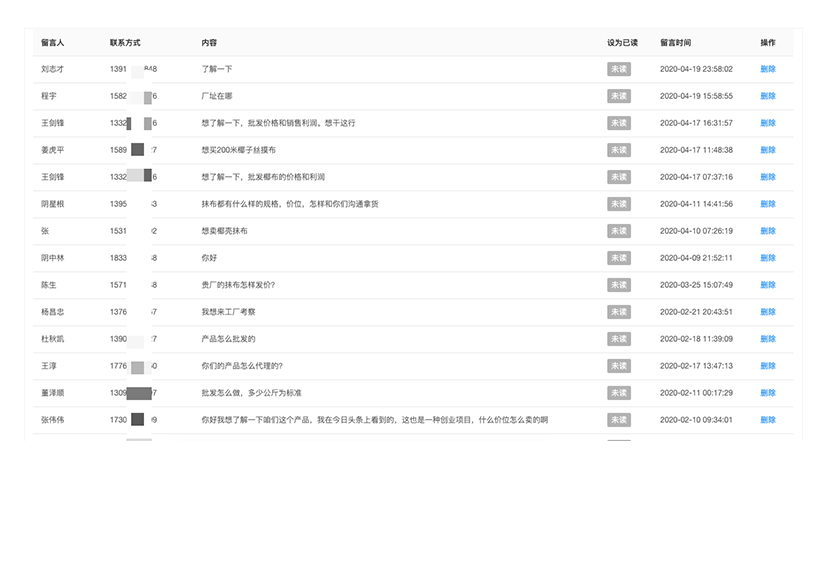
Task: Mark 杨昌忠's factory visit message as read
Action: pos(618,312)
